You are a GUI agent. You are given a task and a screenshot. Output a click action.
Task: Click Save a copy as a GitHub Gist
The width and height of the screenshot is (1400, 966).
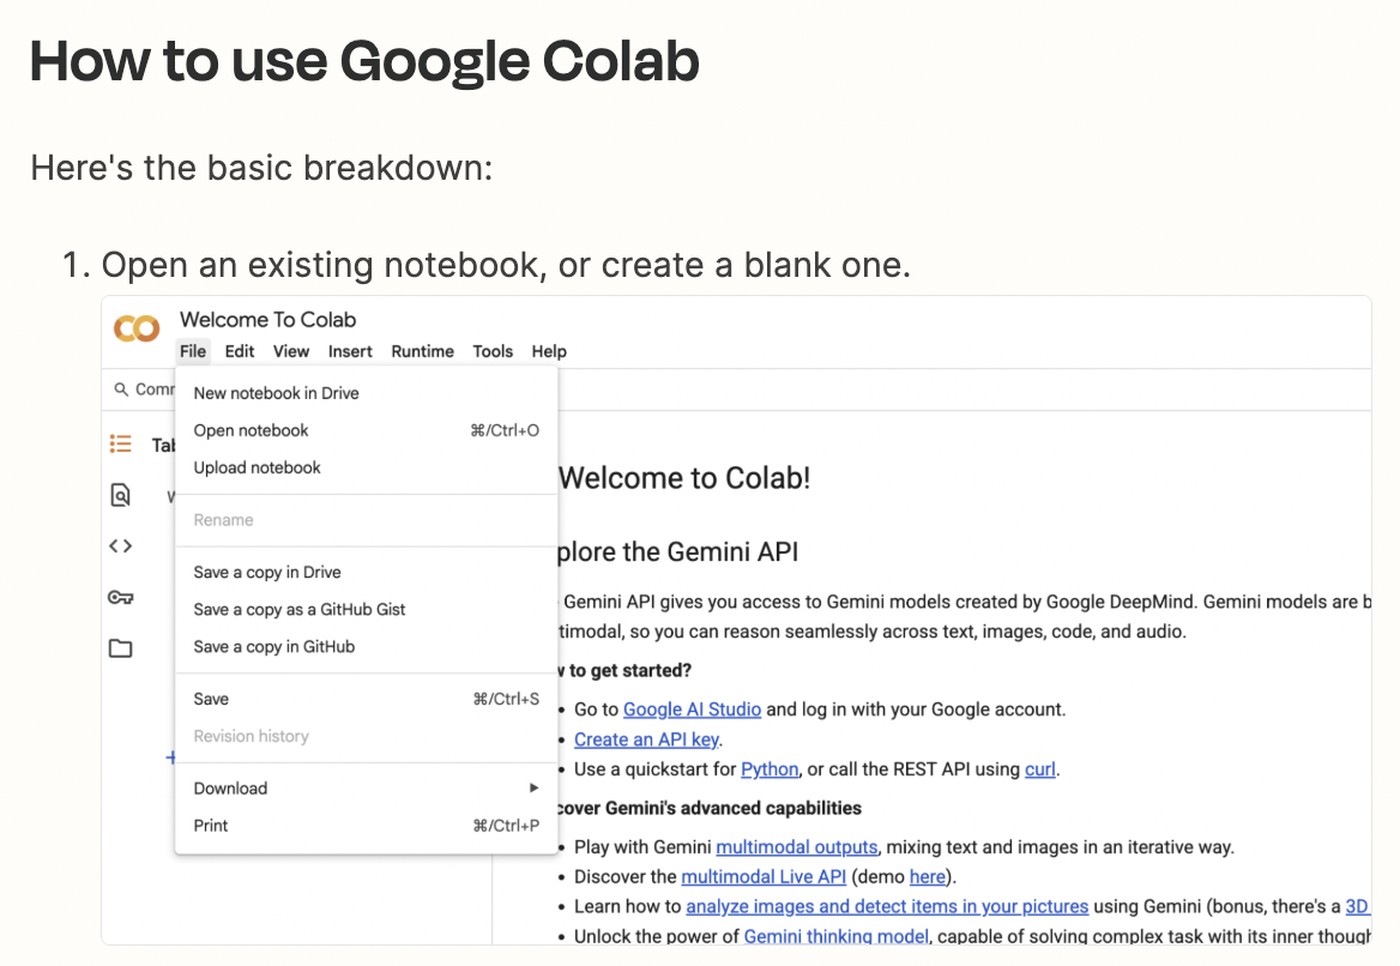pos(299,609)
